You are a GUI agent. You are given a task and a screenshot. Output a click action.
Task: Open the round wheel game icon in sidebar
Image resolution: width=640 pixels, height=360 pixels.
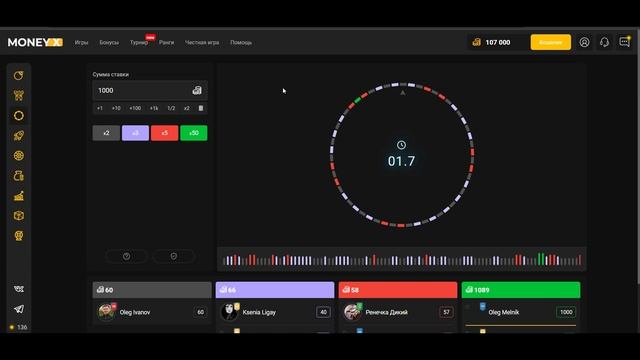click(x=19, y=156)
